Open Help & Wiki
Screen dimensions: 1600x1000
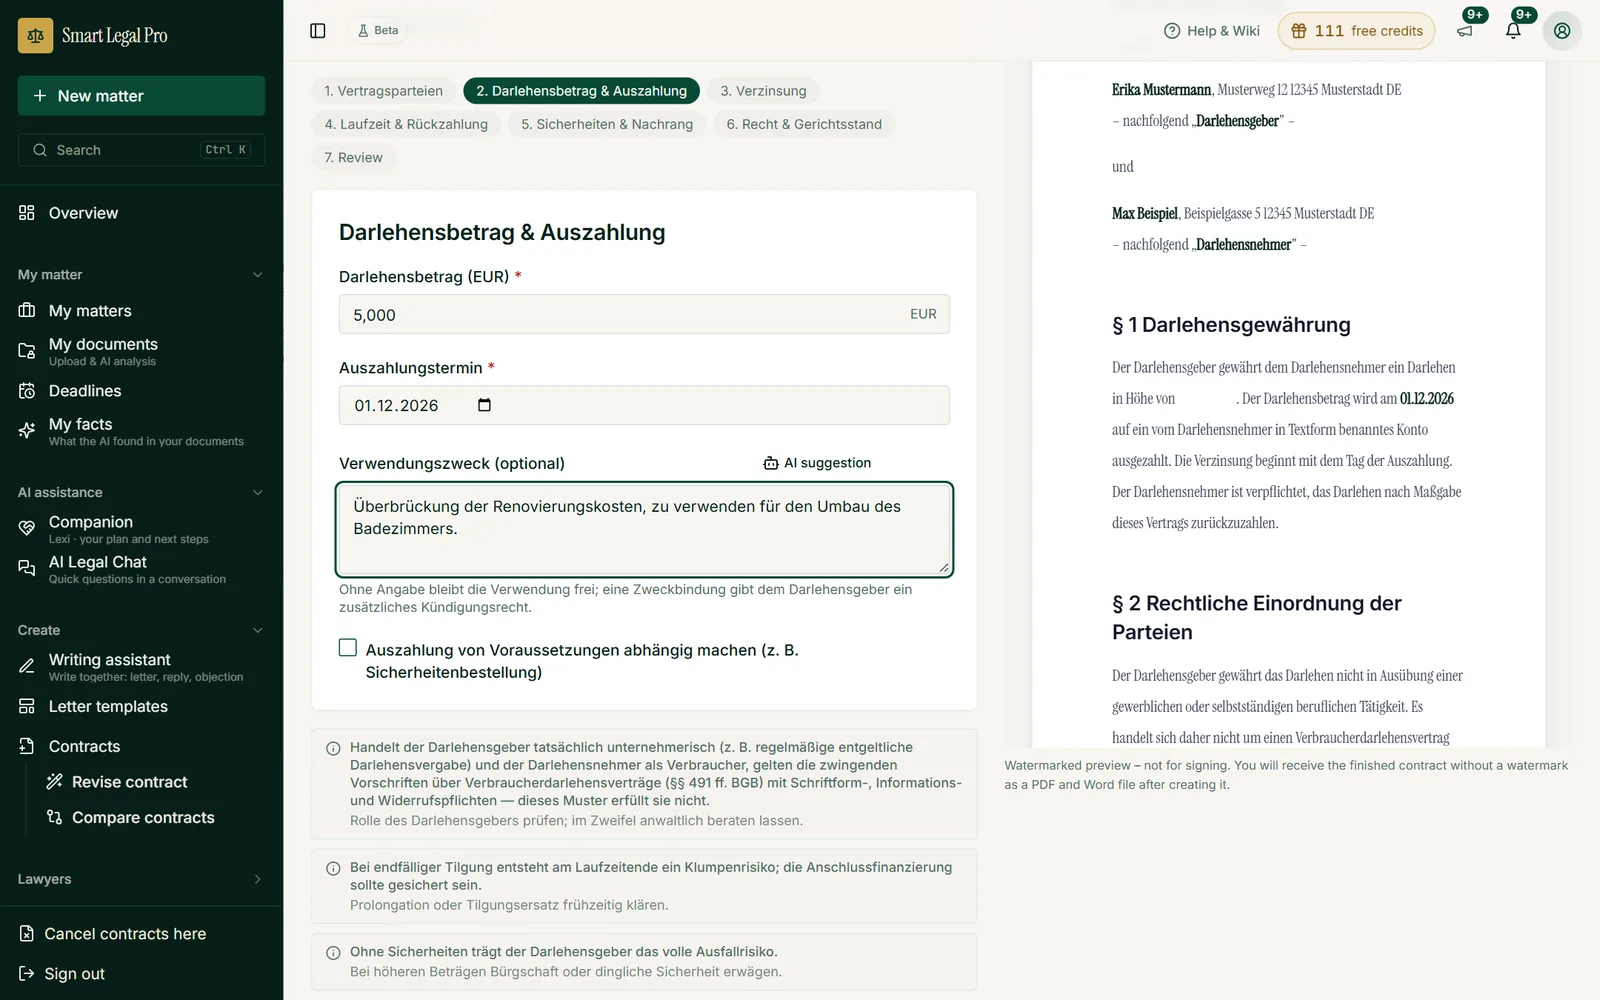pos(1212,31)
